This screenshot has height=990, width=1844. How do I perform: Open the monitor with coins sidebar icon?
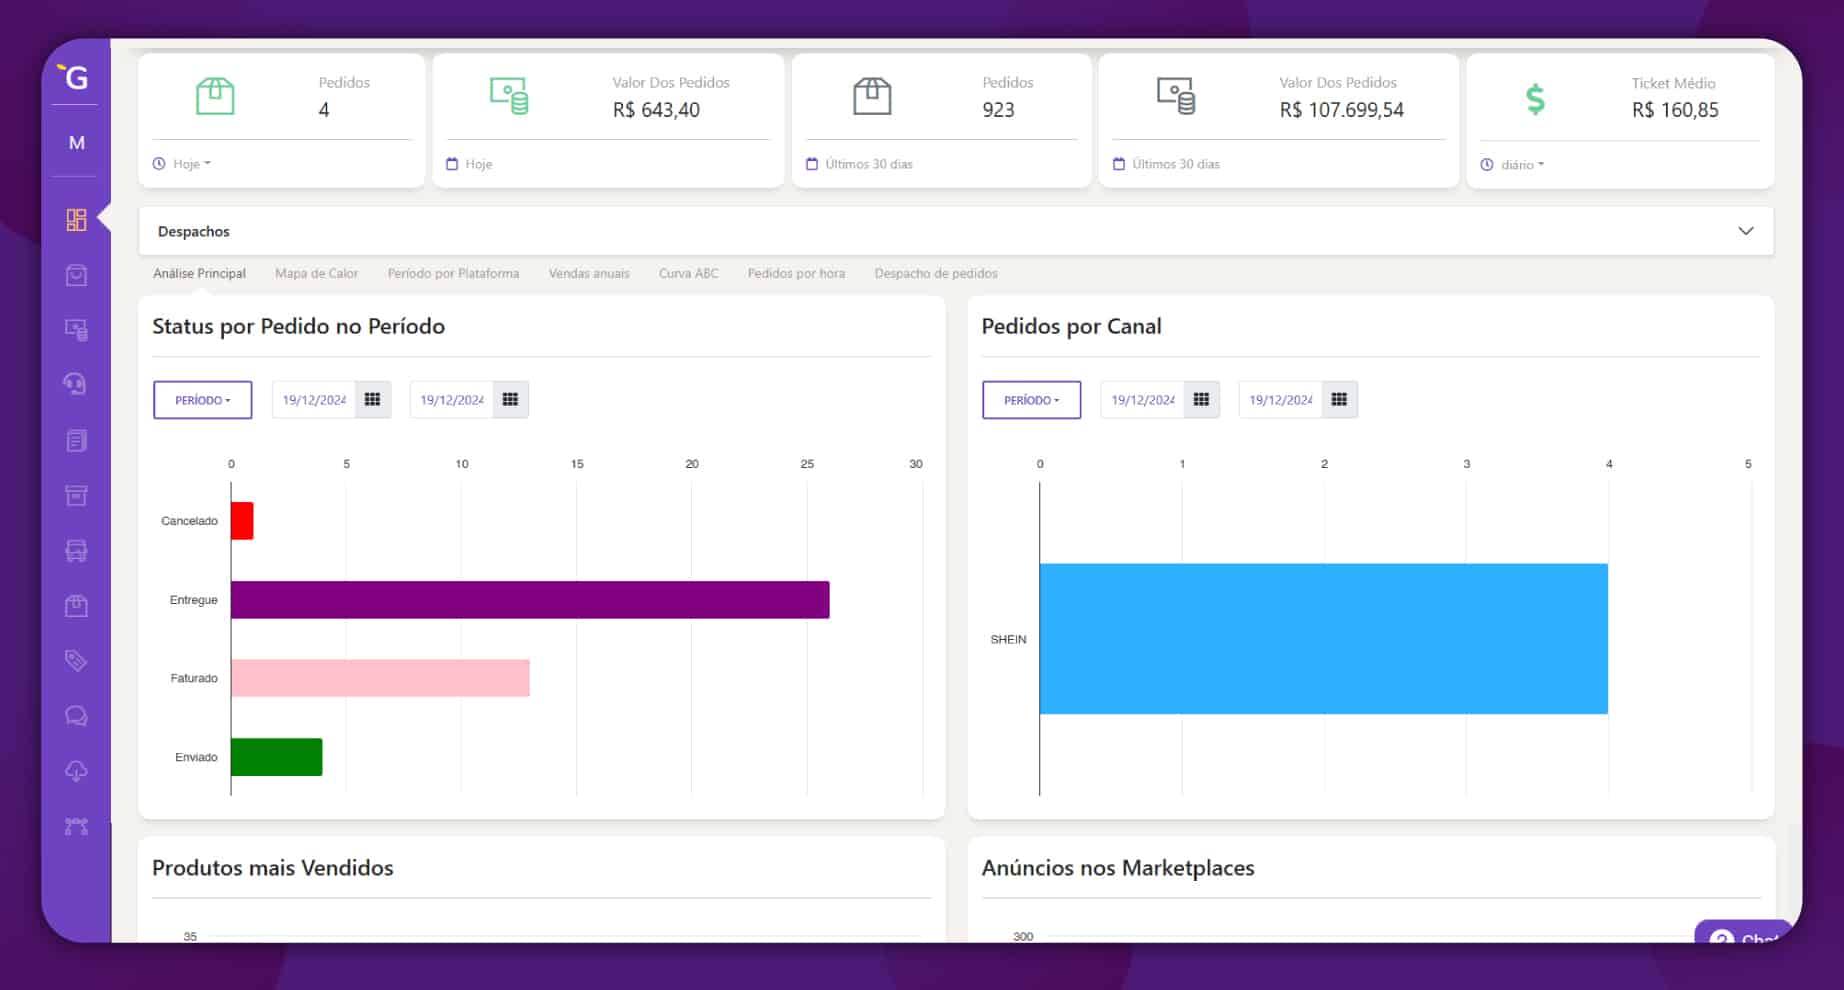tap(76, 329)
